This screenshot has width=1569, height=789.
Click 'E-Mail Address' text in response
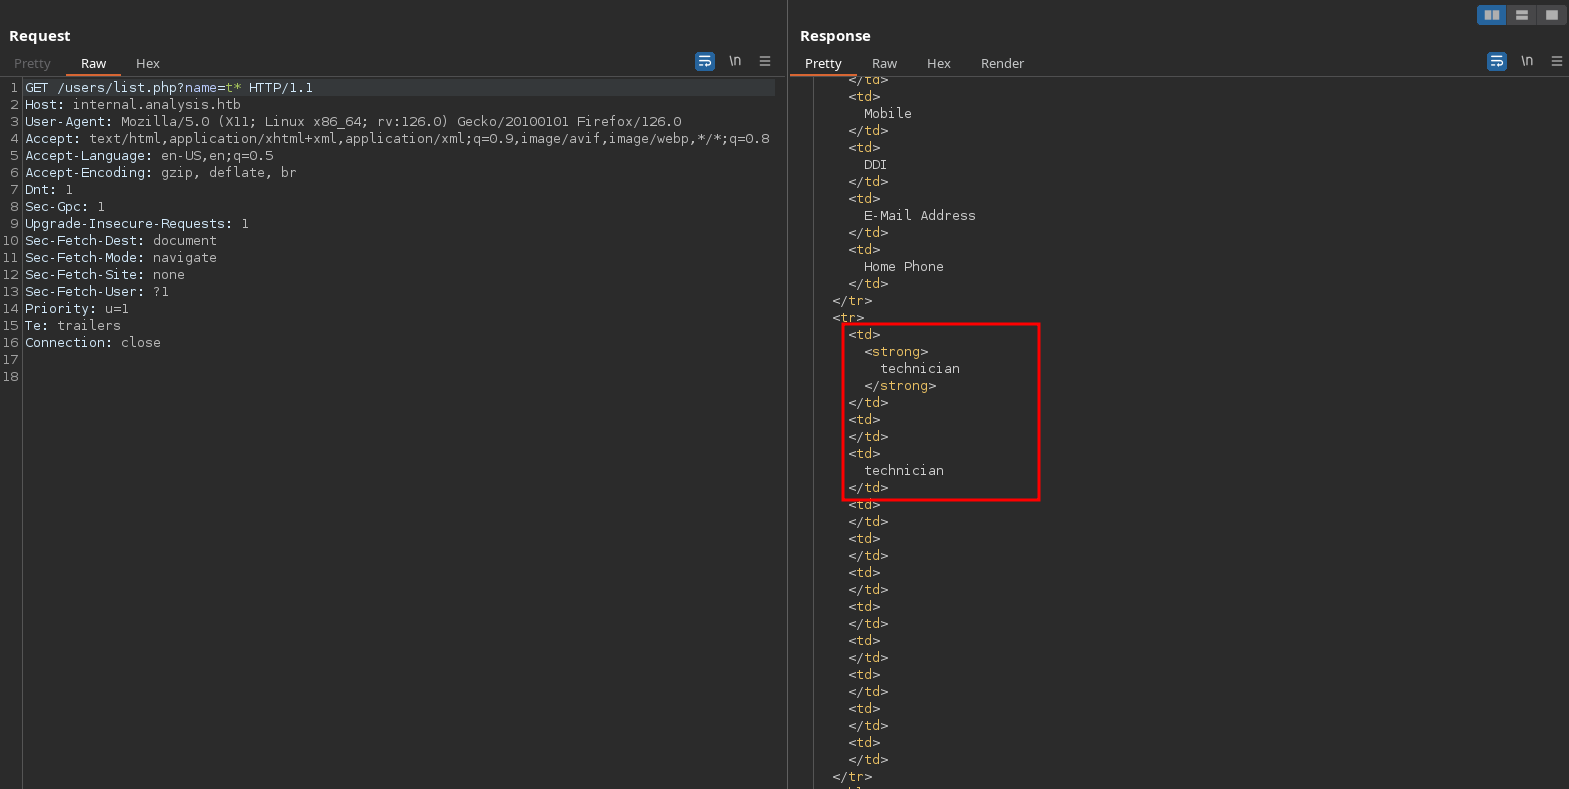click(920, 216)
